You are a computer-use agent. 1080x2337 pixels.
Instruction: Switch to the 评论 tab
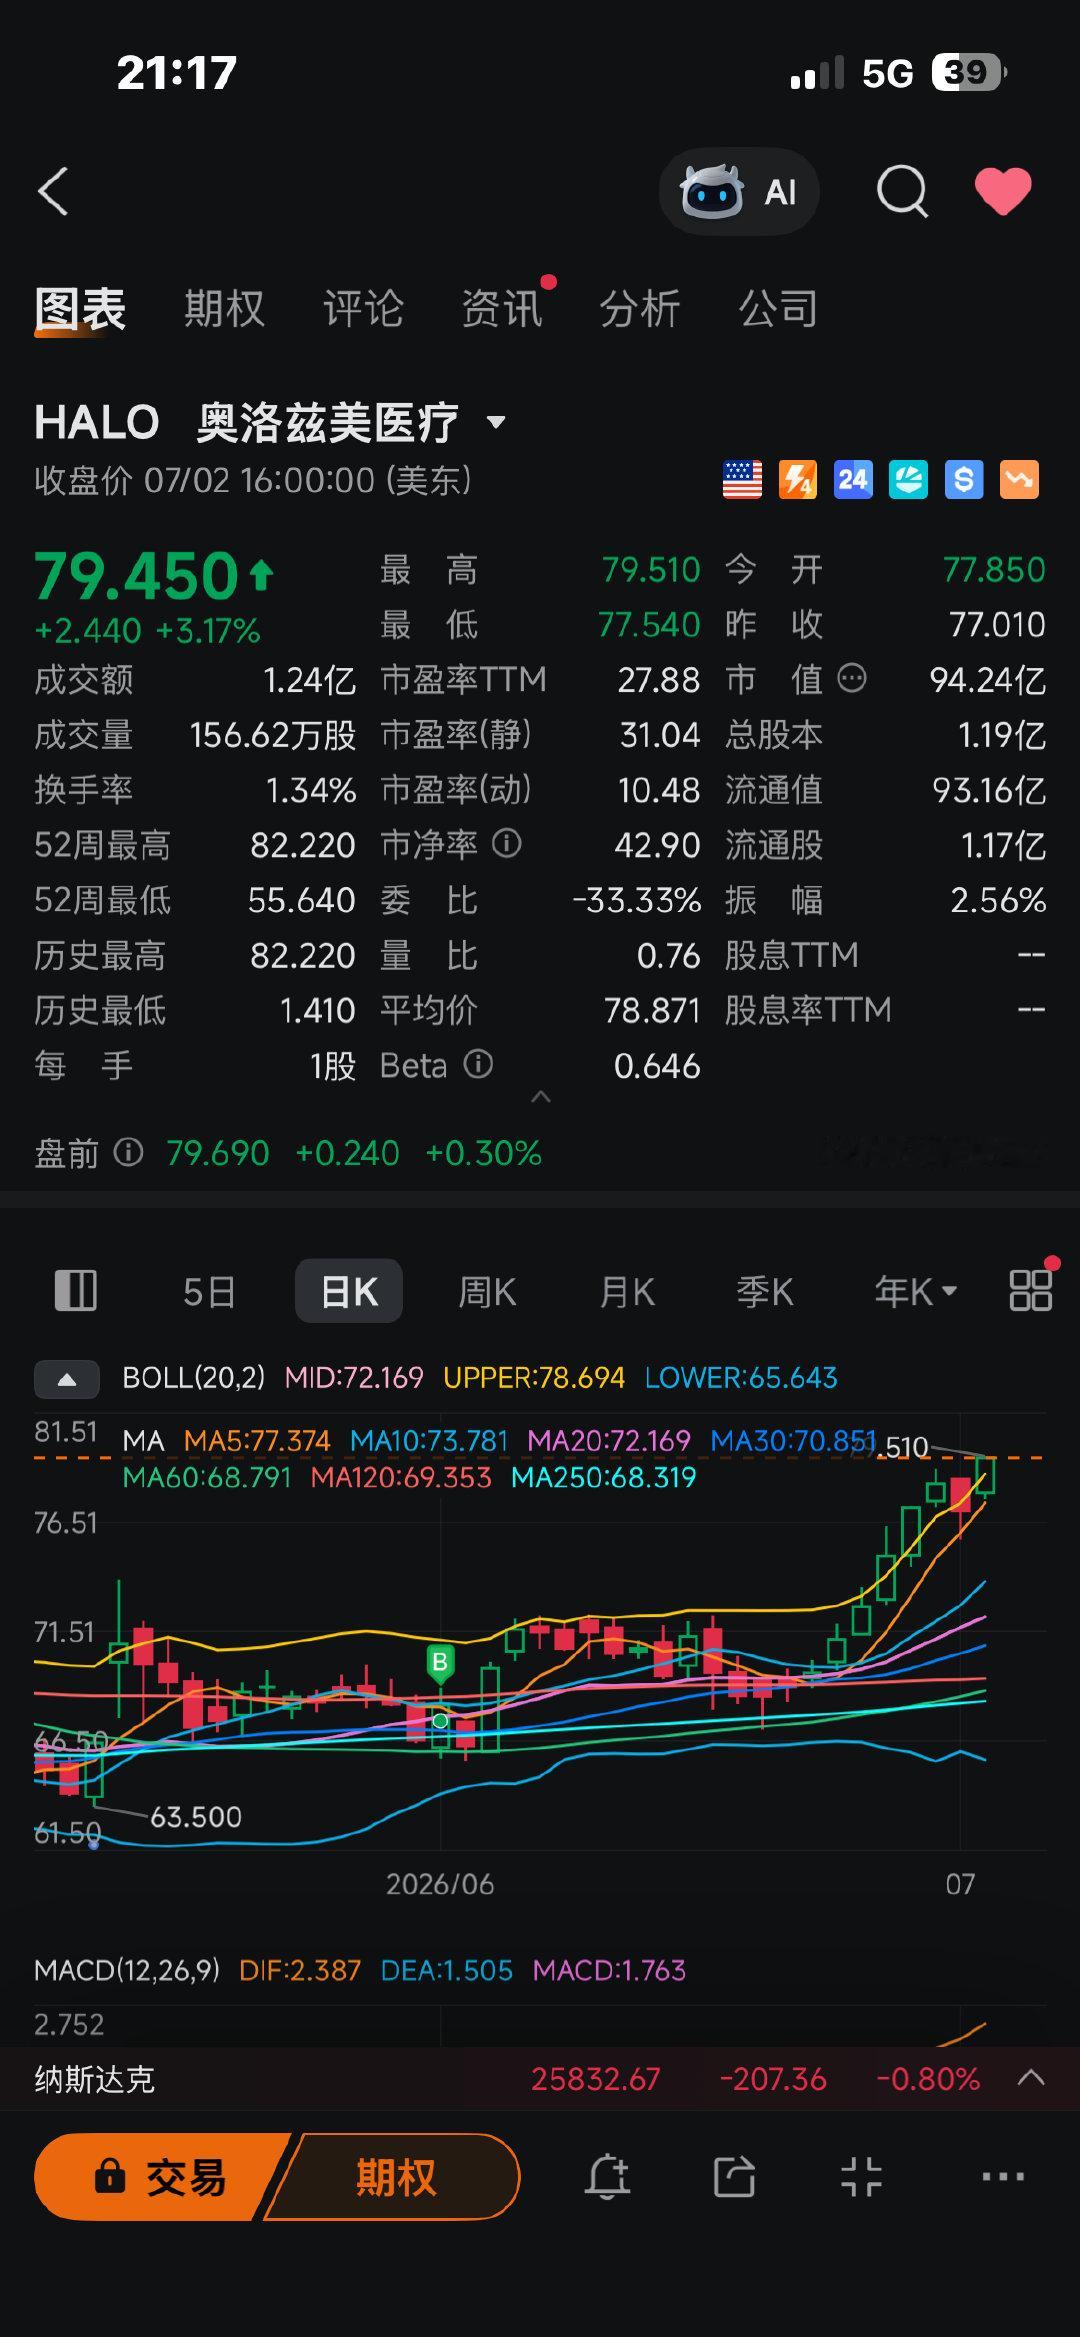(x=363, y=309)
